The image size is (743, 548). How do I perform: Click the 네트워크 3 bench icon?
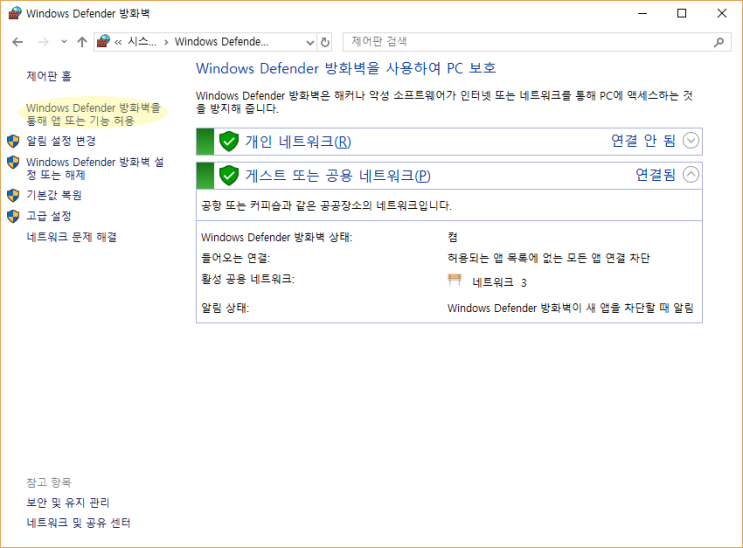(x=454, y=280)
